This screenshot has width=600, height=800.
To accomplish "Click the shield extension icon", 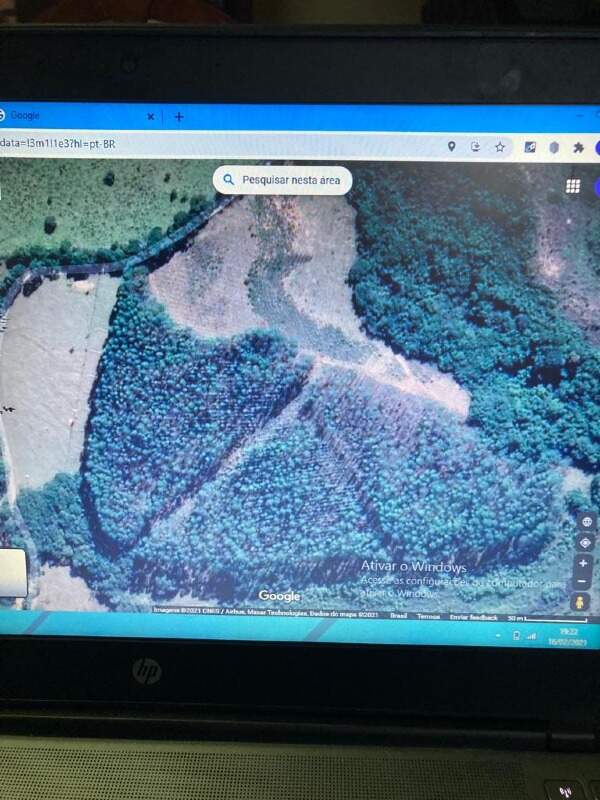I will coord(555,147).
